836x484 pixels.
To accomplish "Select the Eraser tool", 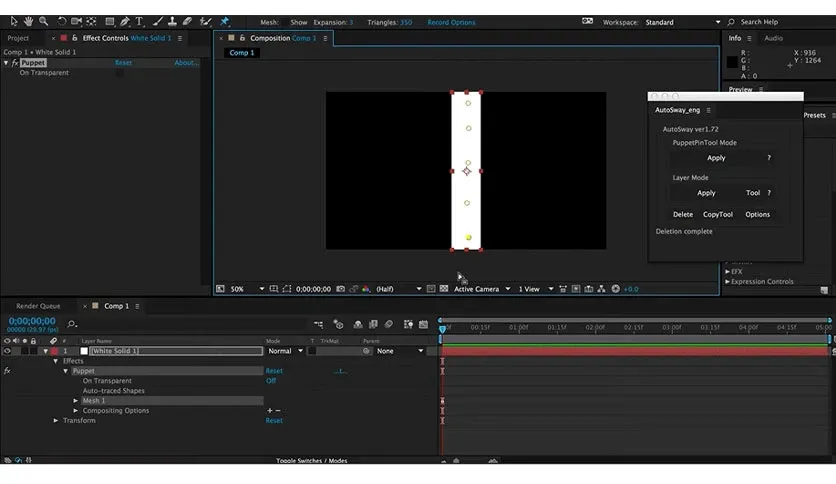I will (187, 21).
